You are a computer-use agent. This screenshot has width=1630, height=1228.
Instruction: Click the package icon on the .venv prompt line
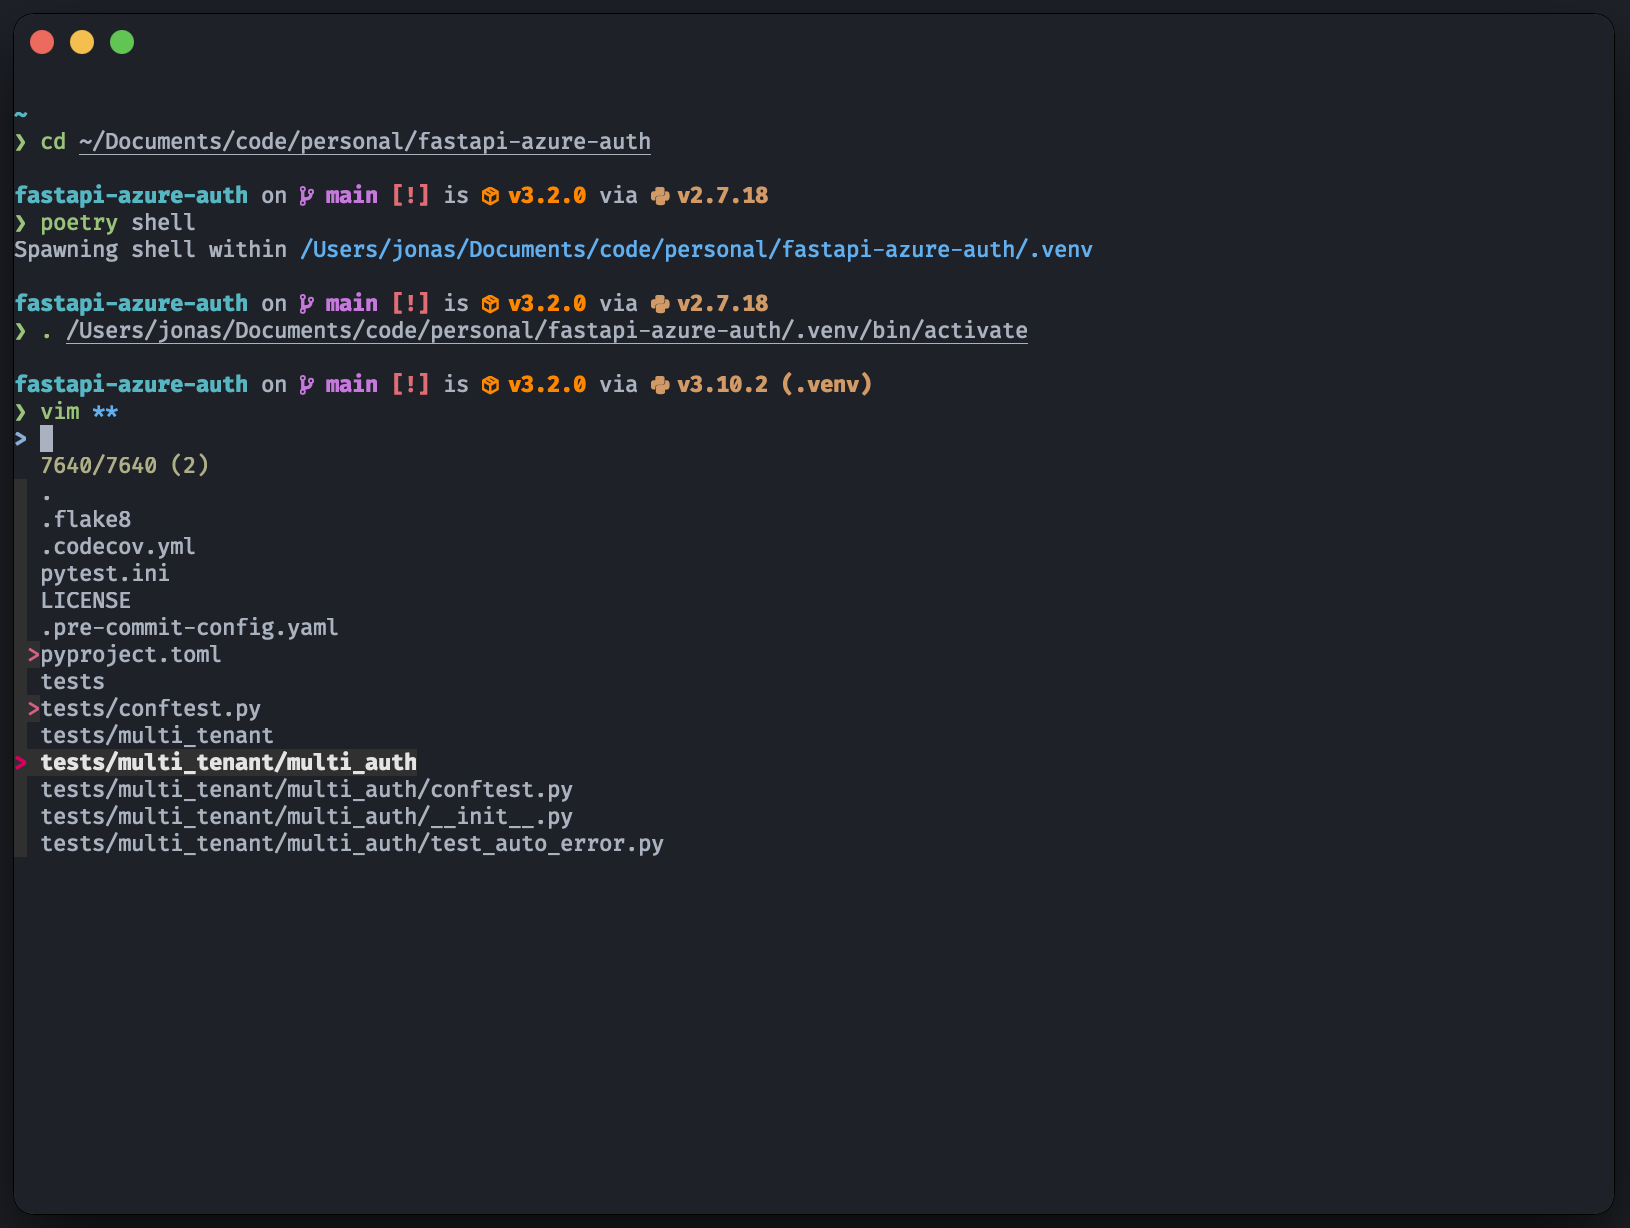(490, 385)
